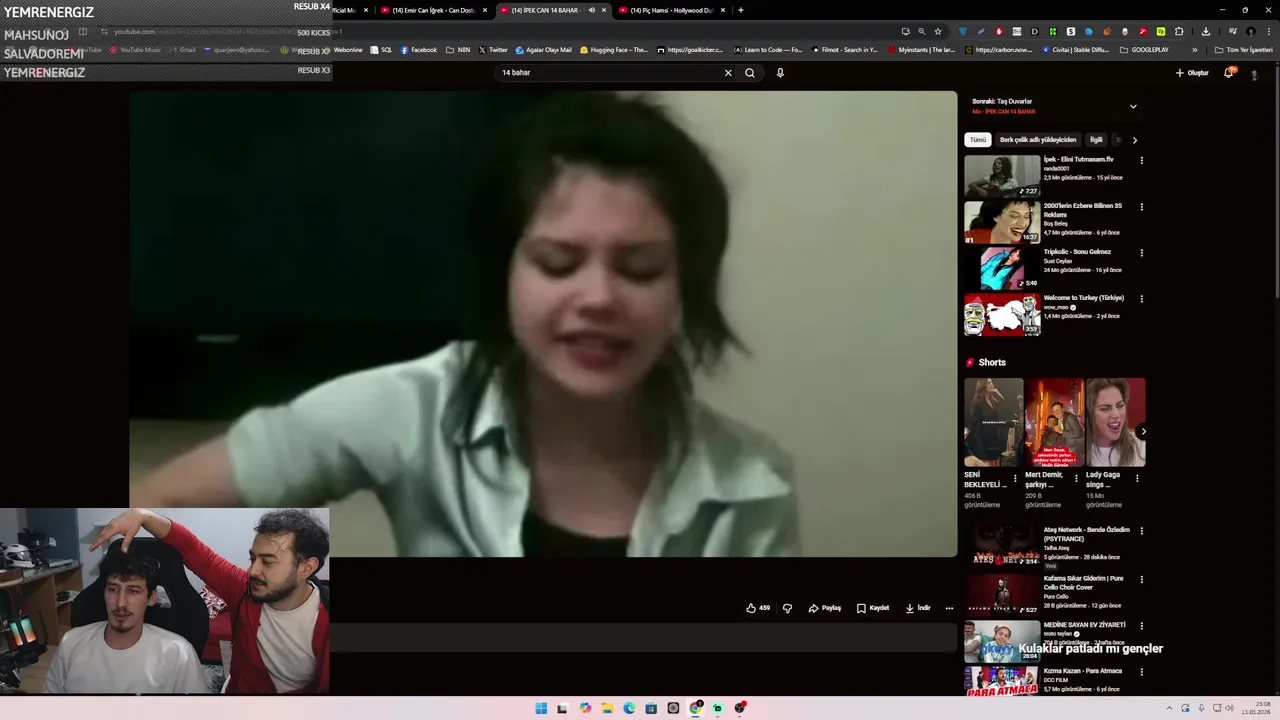1280x720 pixels.
Task: Bookmark this page with star icon
Action: [x=938, y=31]
